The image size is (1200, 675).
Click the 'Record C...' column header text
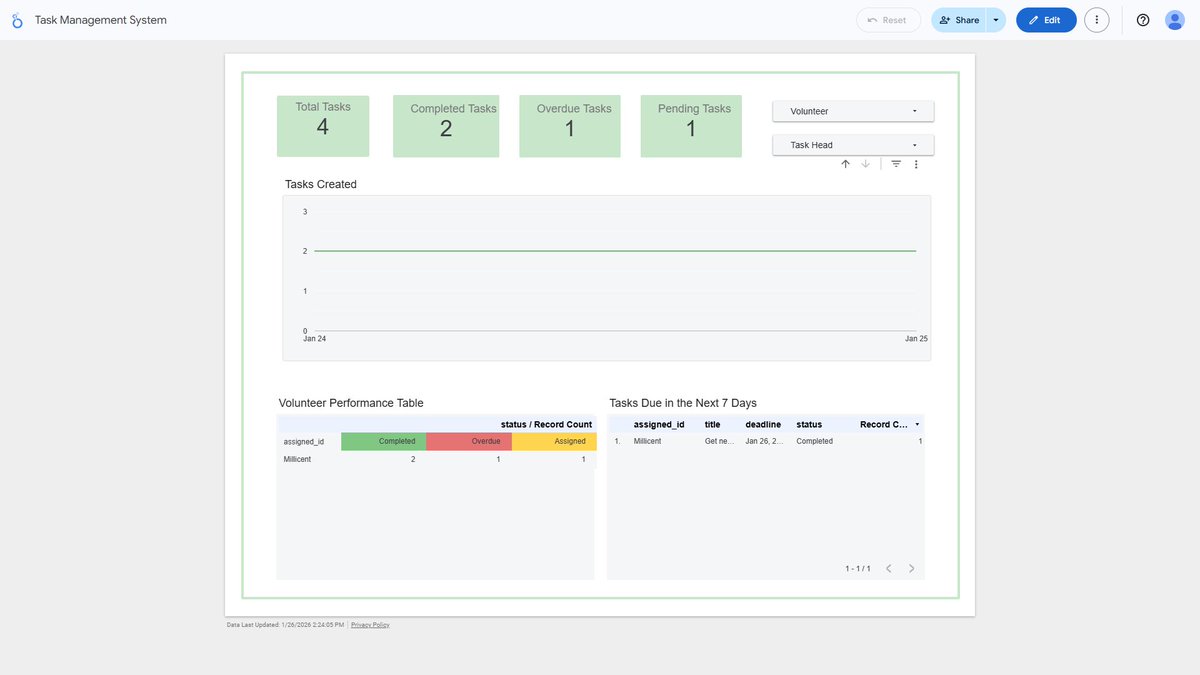pos(884,425)
